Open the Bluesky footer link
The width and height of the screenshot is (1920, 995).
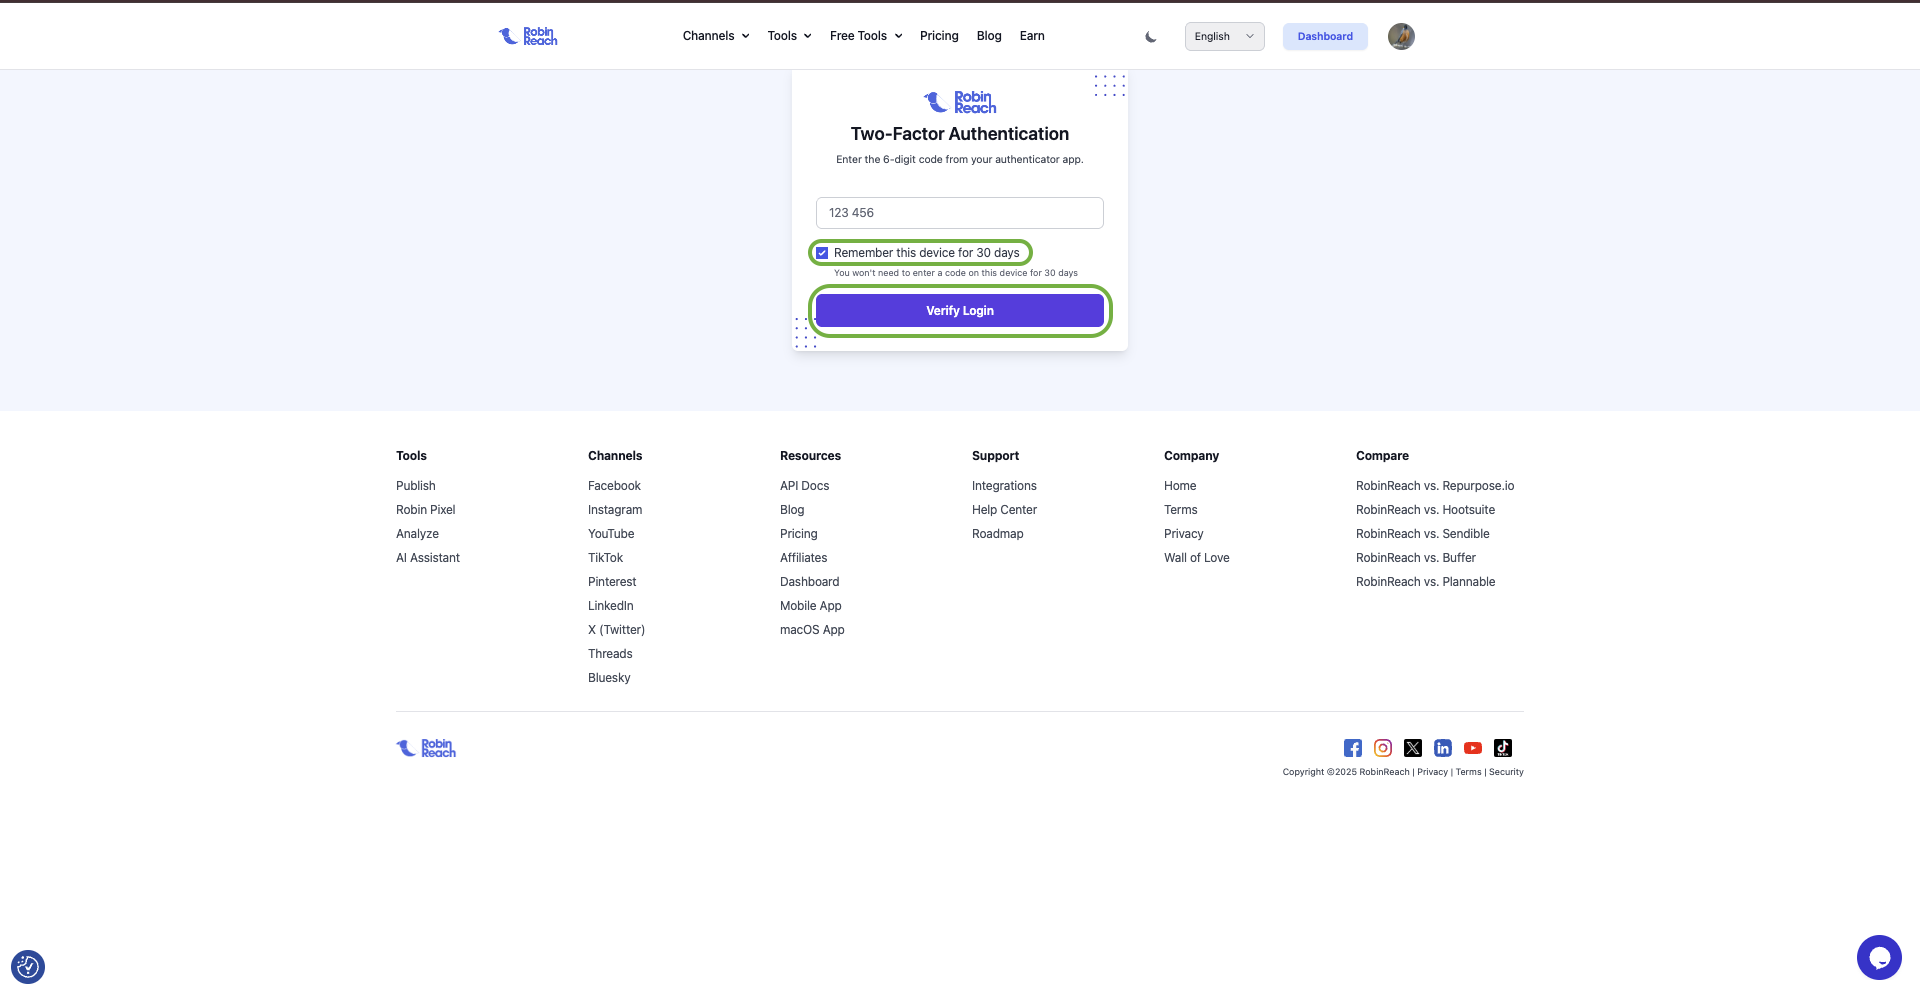pos(609,678)
